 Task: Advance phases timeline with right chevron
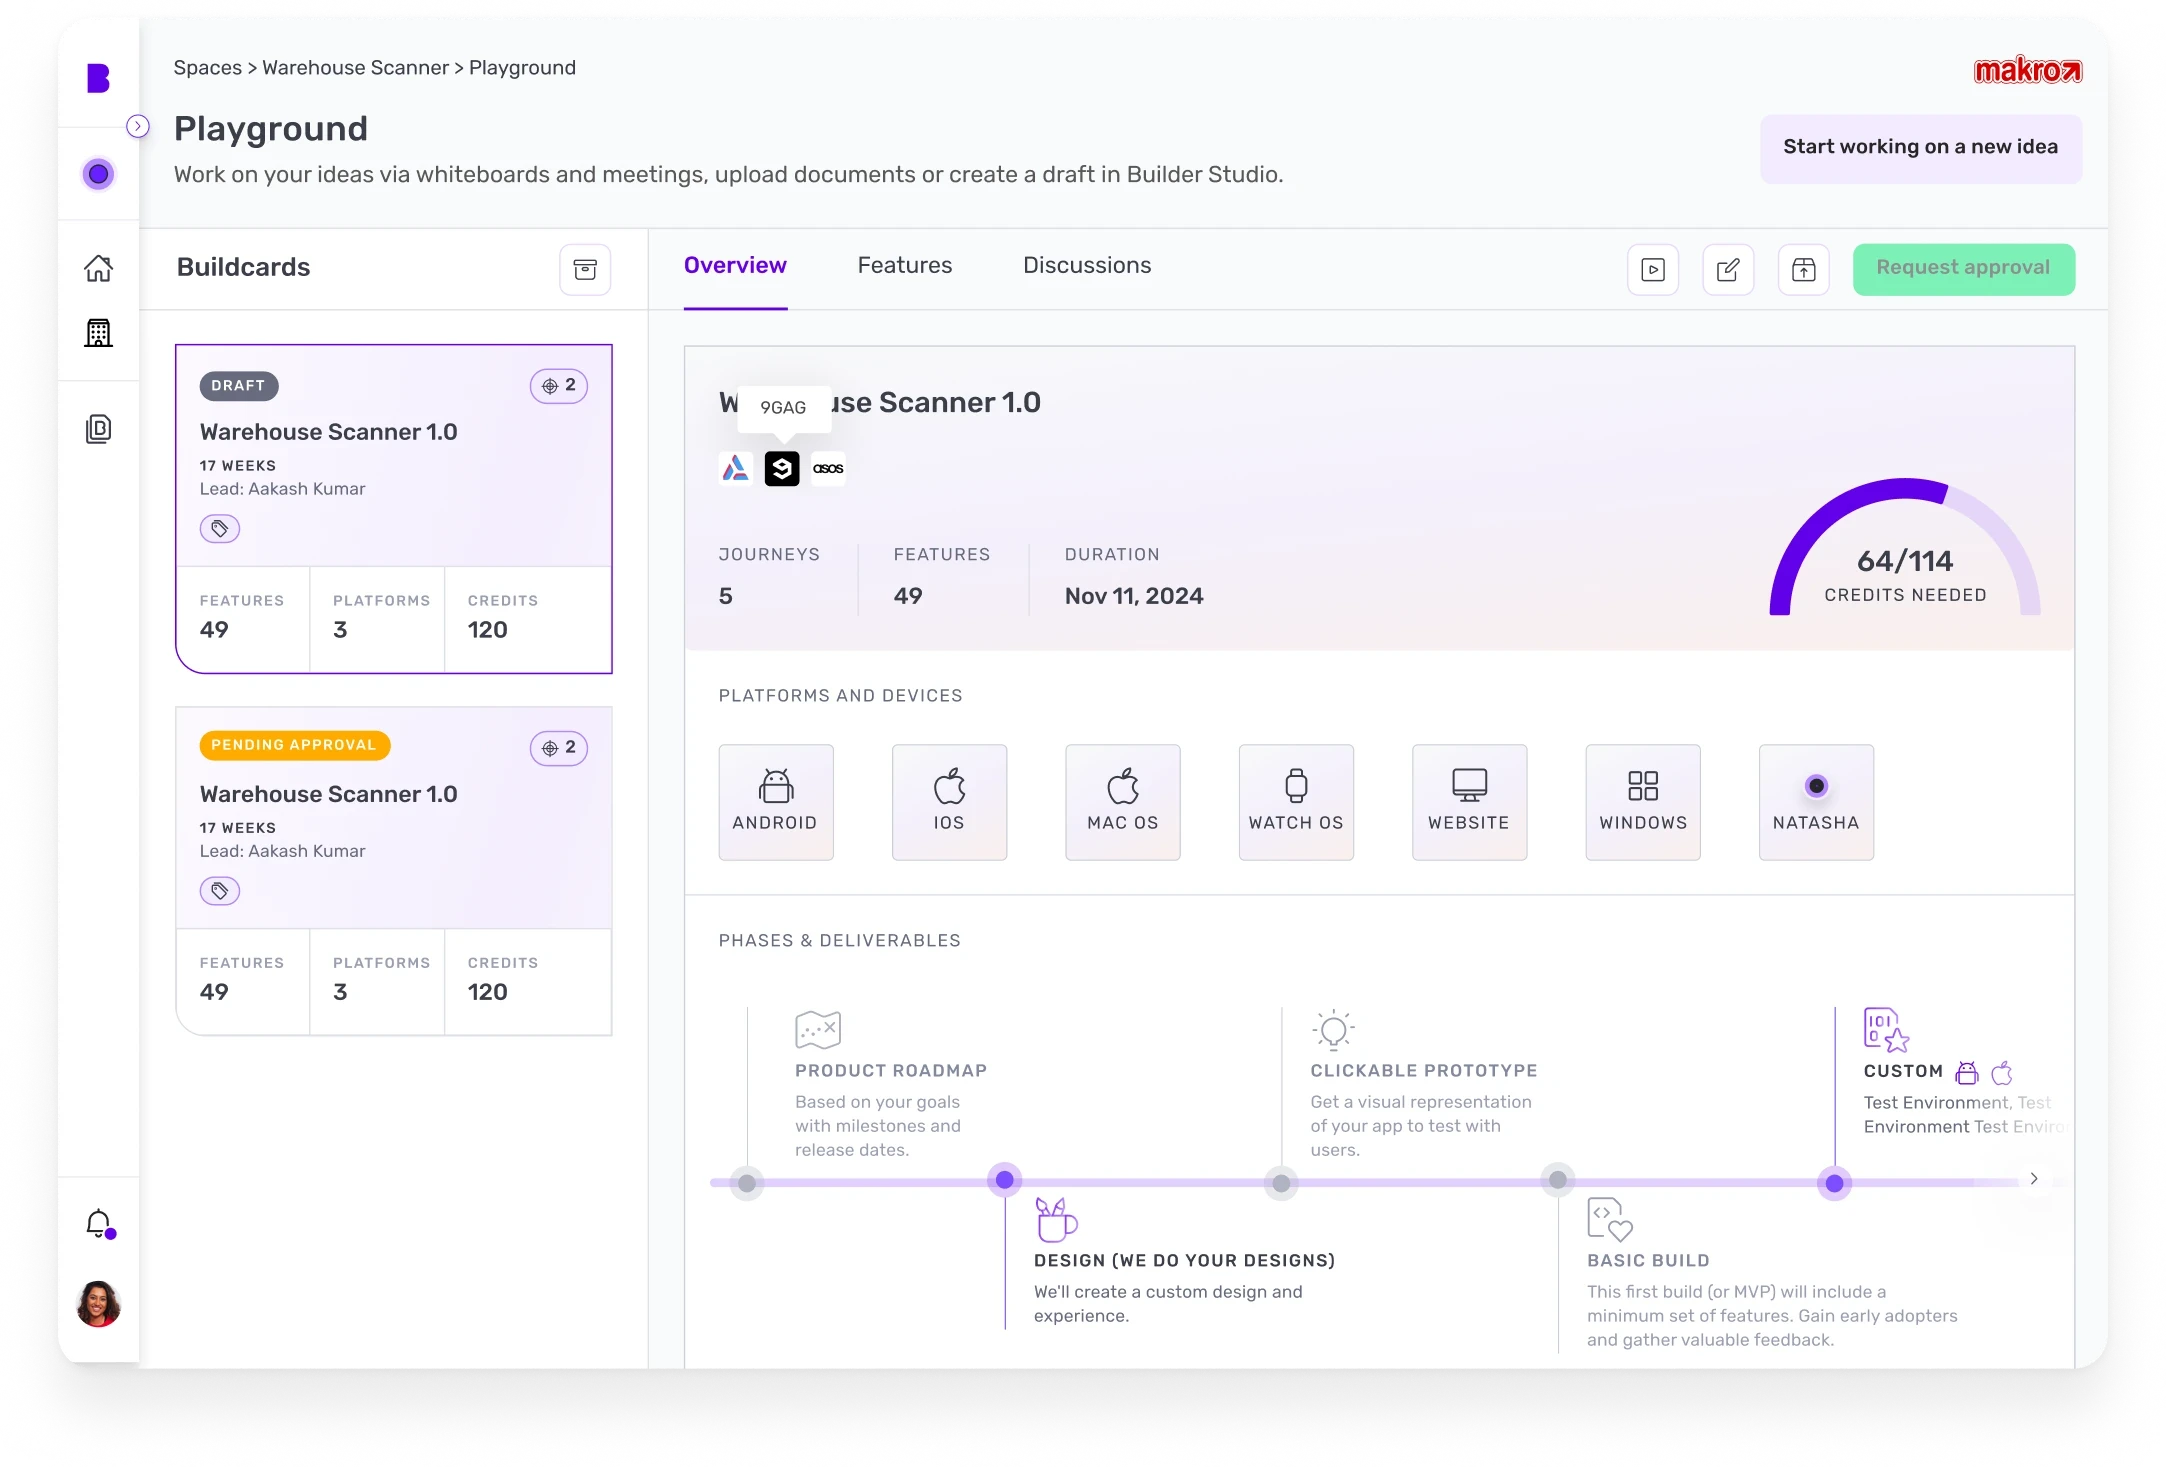coord(2033,1179)
